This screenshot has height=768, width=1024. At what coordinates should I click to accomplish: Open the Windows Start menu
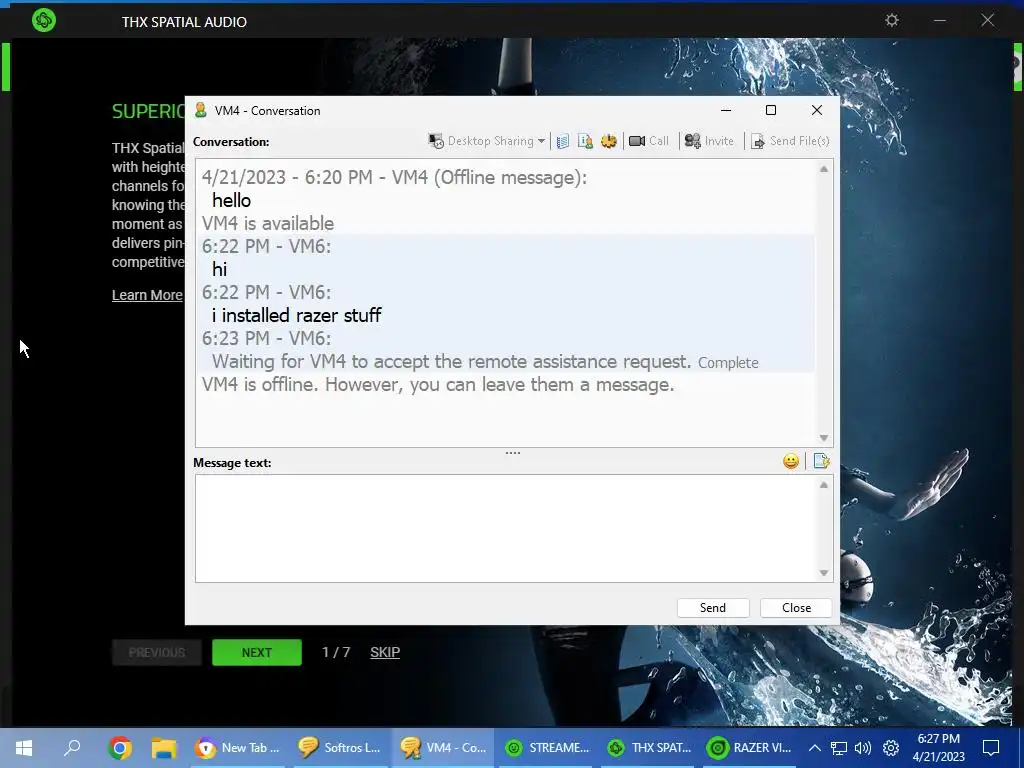pyautogui.click(x=24, y=748)
